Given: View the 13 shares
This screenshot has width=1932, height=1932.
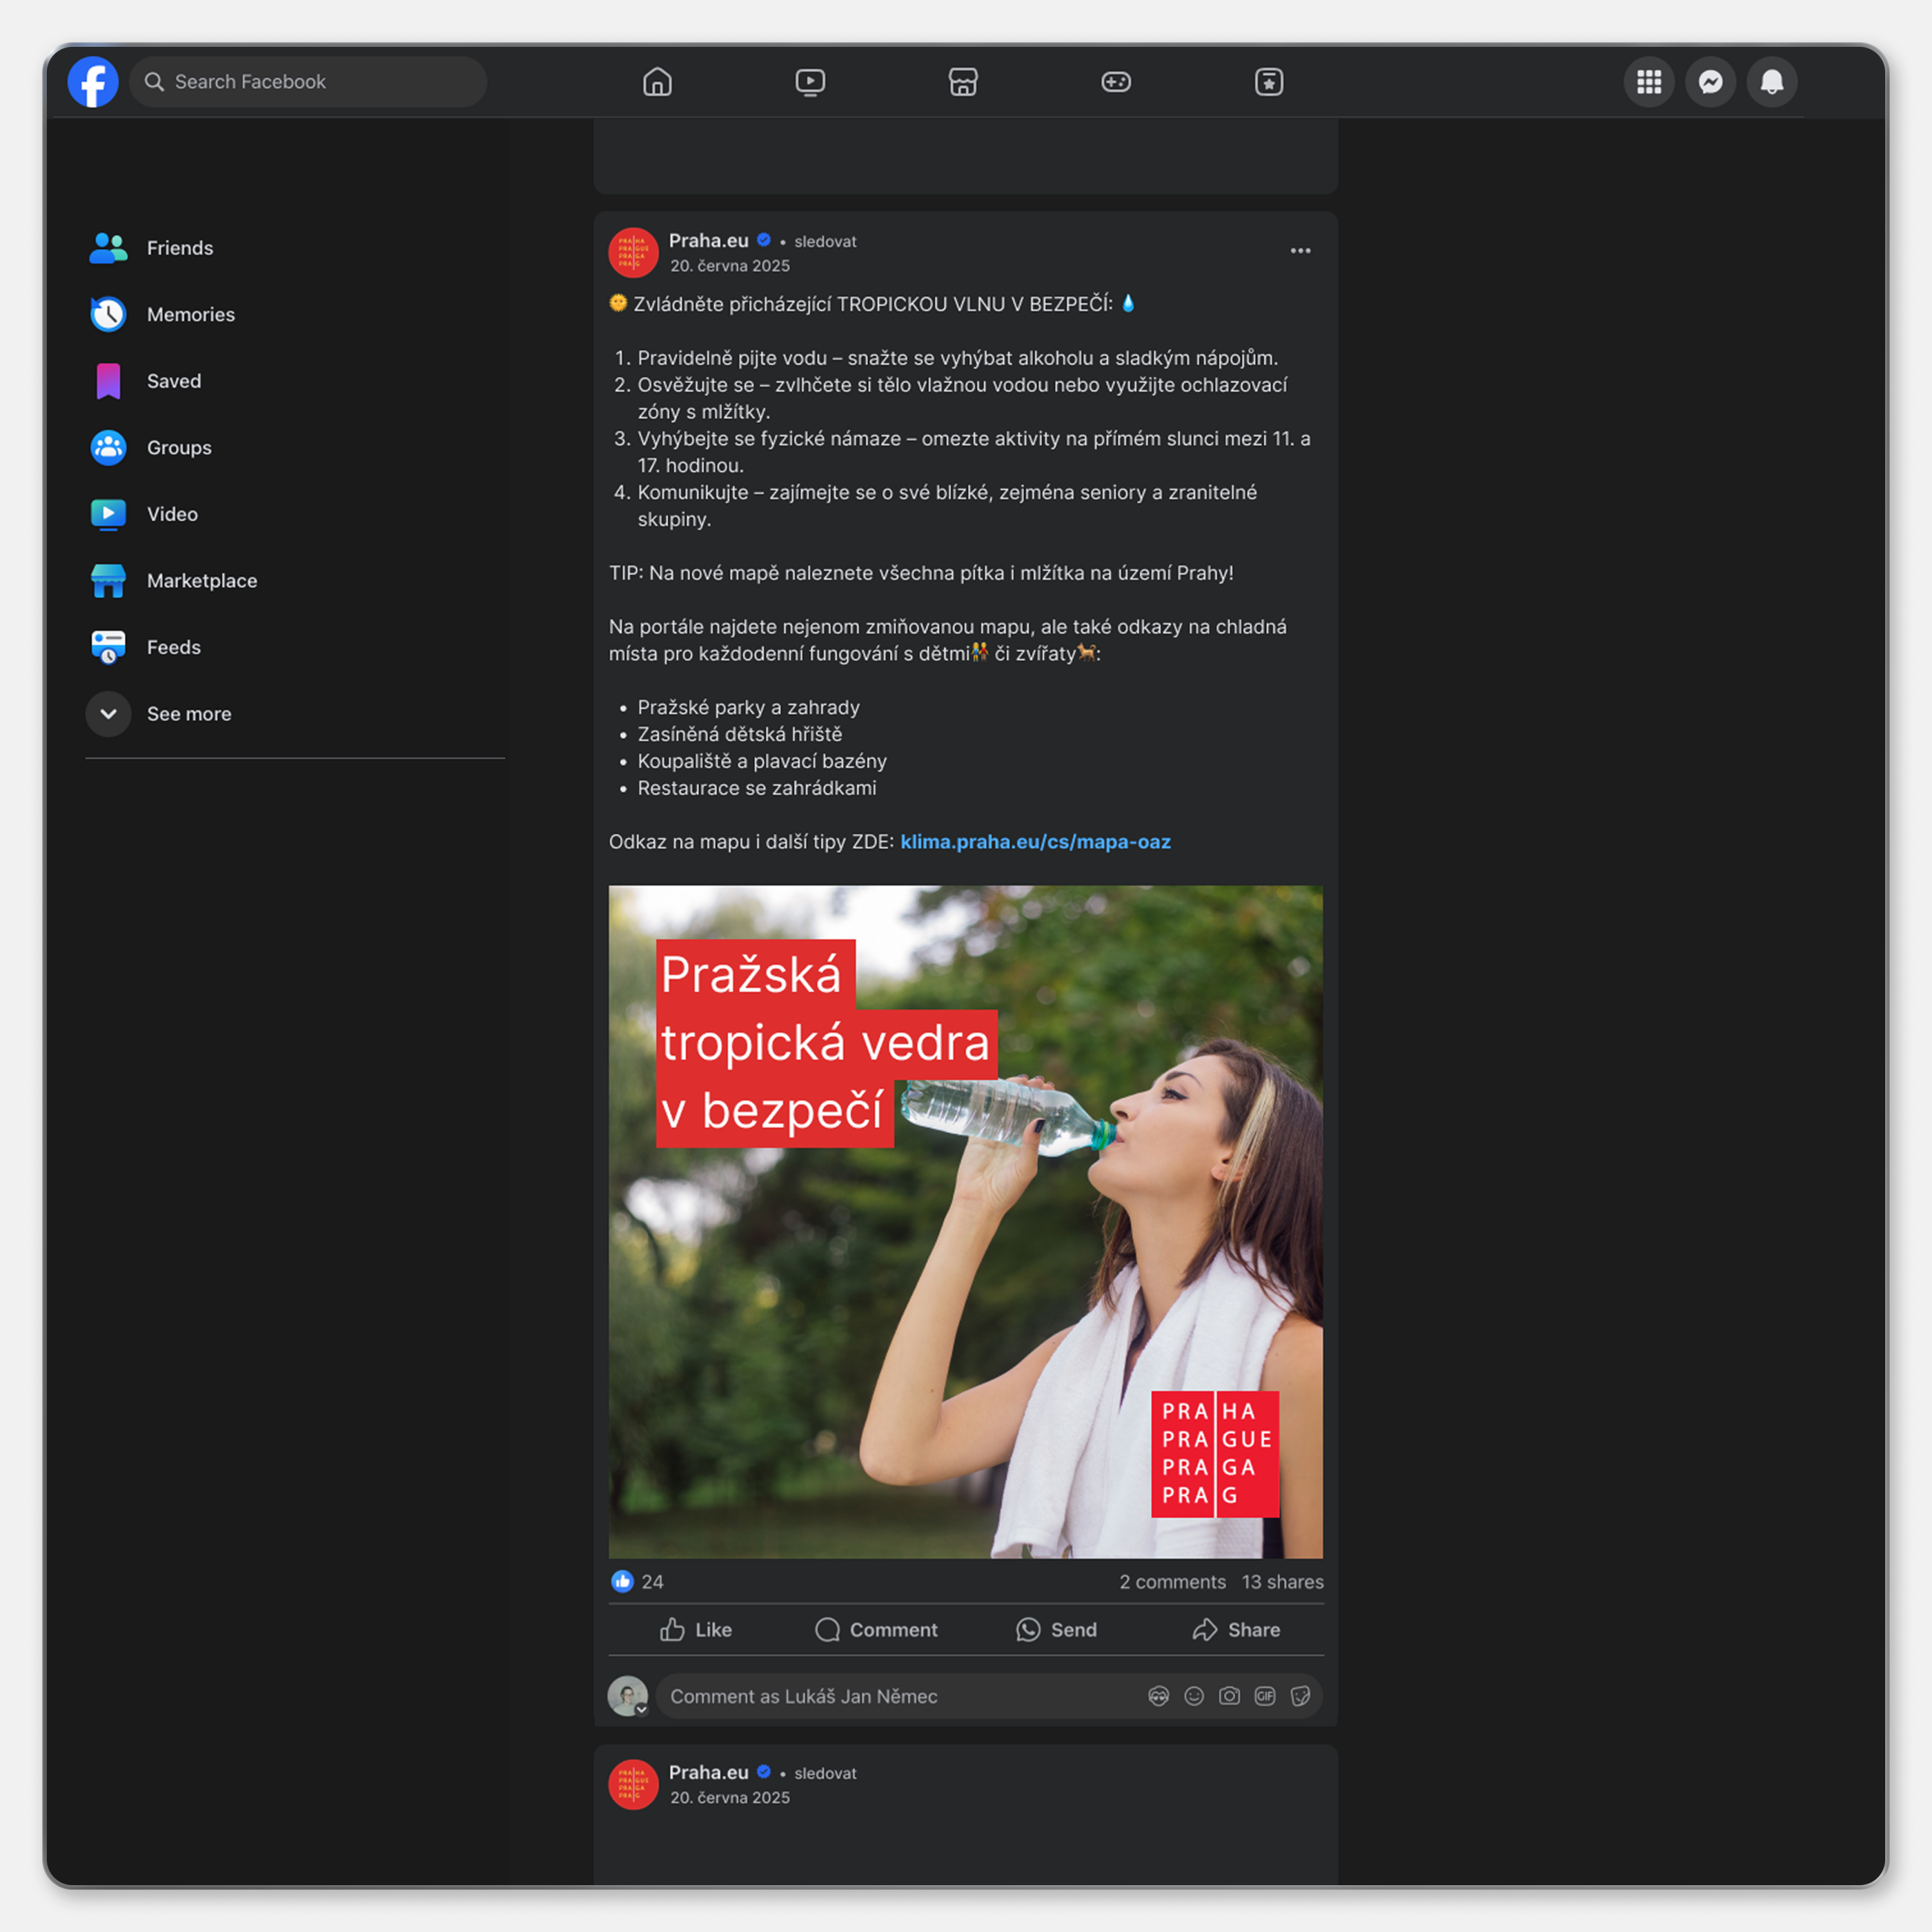Looking at the screenshot, I should click(1282, 1582).
